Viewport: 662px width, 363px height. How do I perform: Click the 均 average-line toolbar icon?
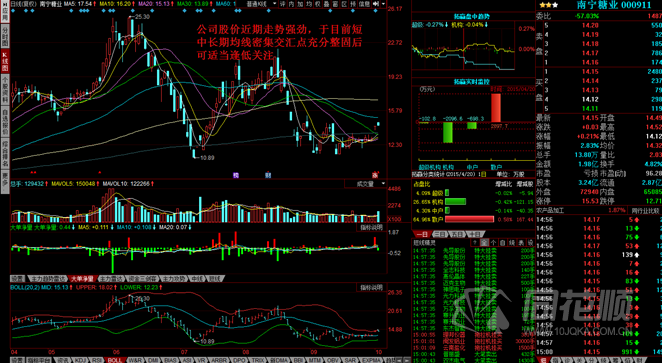tap(309, 4)
